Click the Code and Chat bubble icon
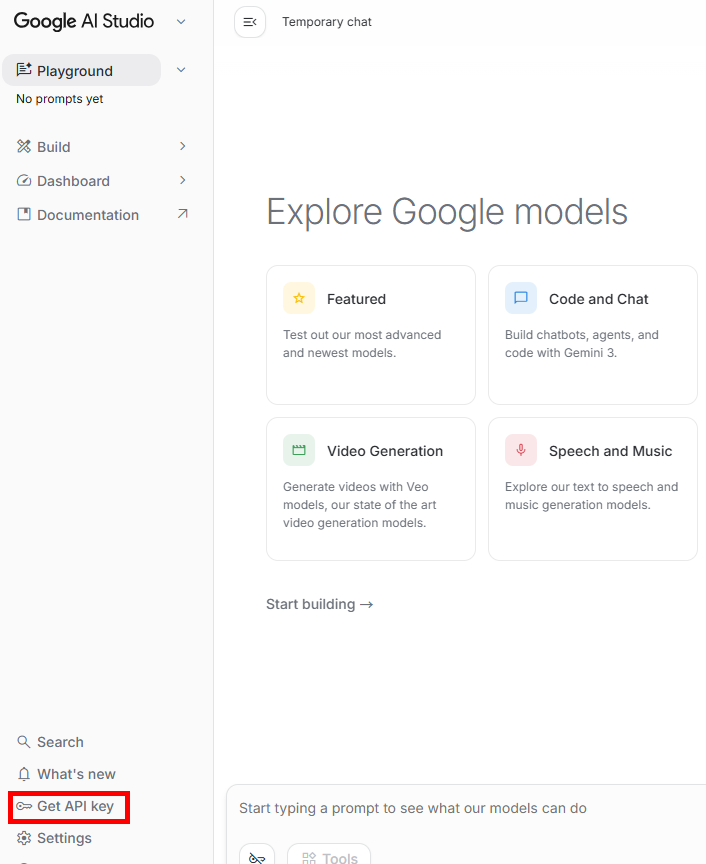 pos(521,298)
